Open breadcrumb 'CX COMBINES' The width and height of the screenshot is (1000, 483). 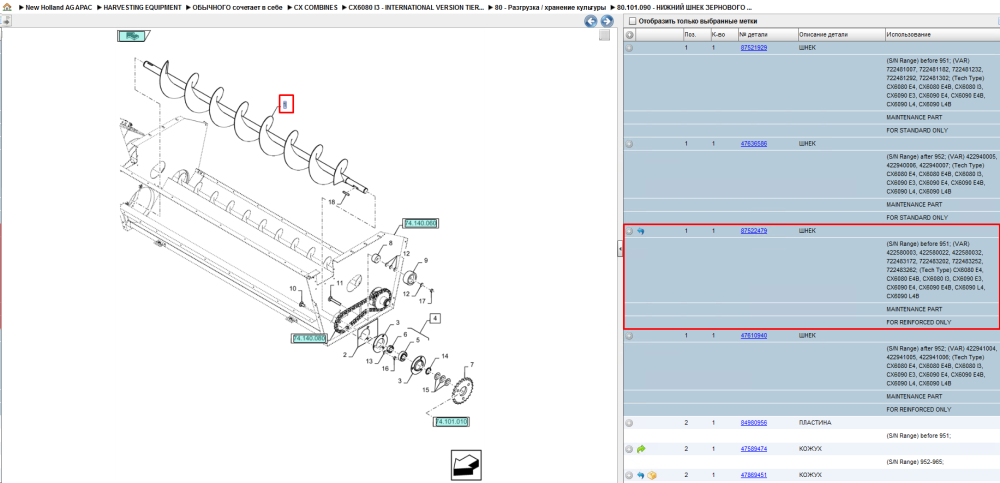pyautogui.click(x=316, y=7)
